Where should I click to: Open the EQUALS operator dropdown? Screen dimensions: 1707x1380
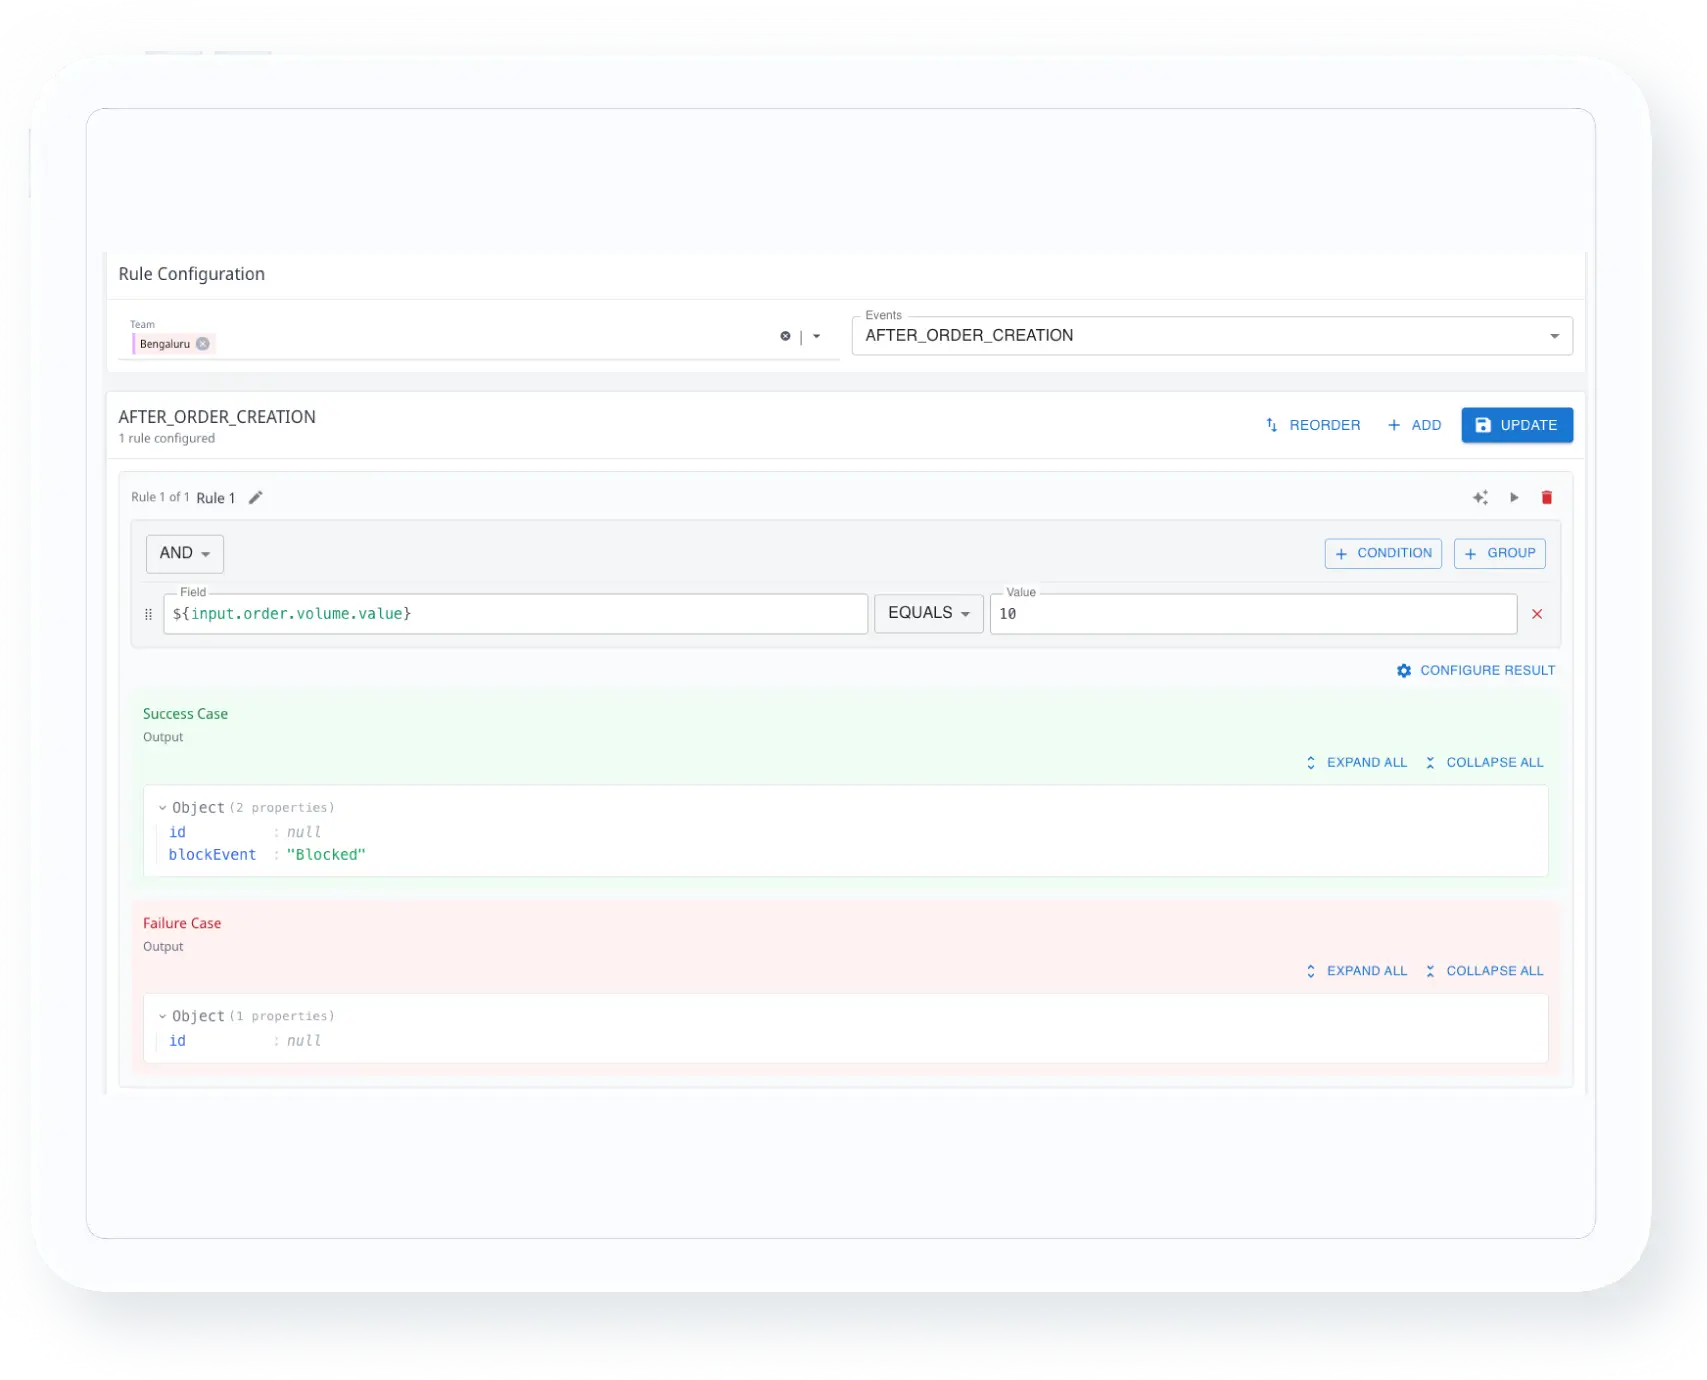(x=928, y=613)
